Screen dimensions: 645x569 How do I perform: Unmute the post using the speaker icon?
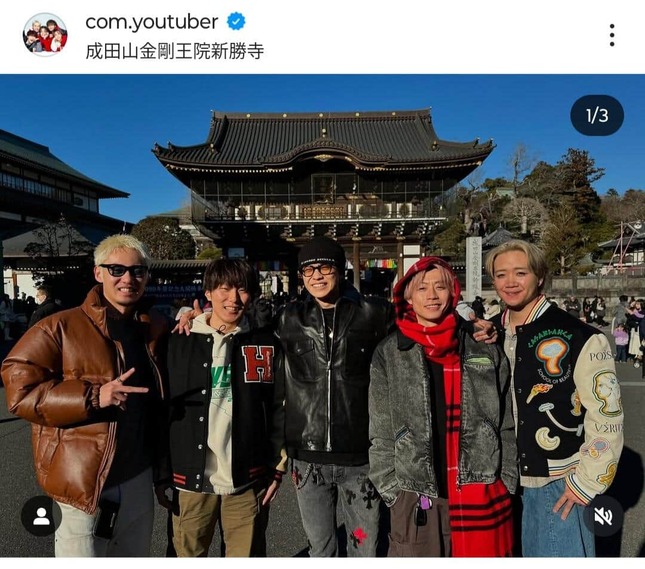click(603, 516)
